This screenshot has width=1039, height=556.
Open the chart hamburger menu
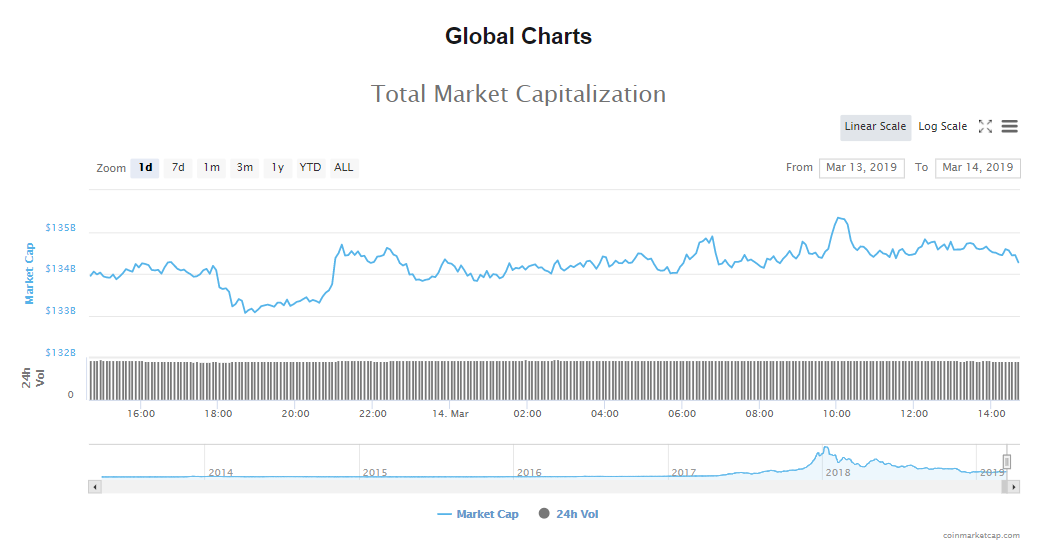point(1009,126)
